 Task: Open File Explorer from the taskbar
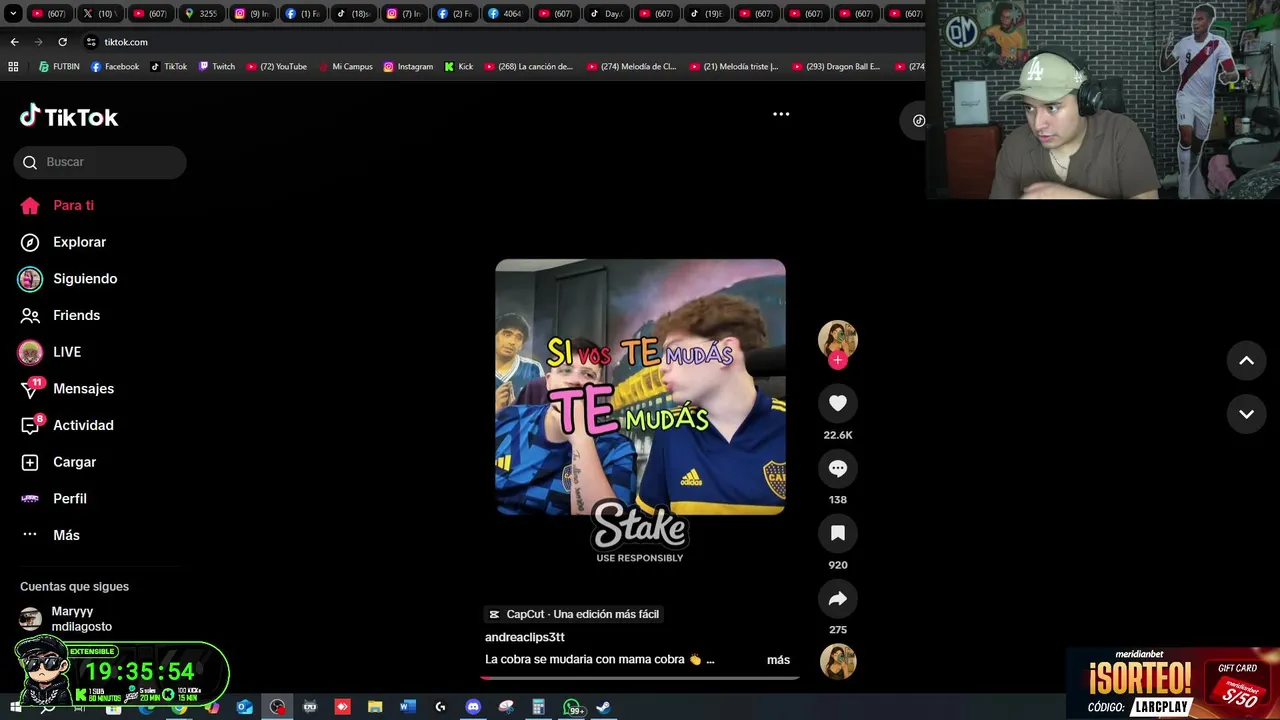(375, 707)
